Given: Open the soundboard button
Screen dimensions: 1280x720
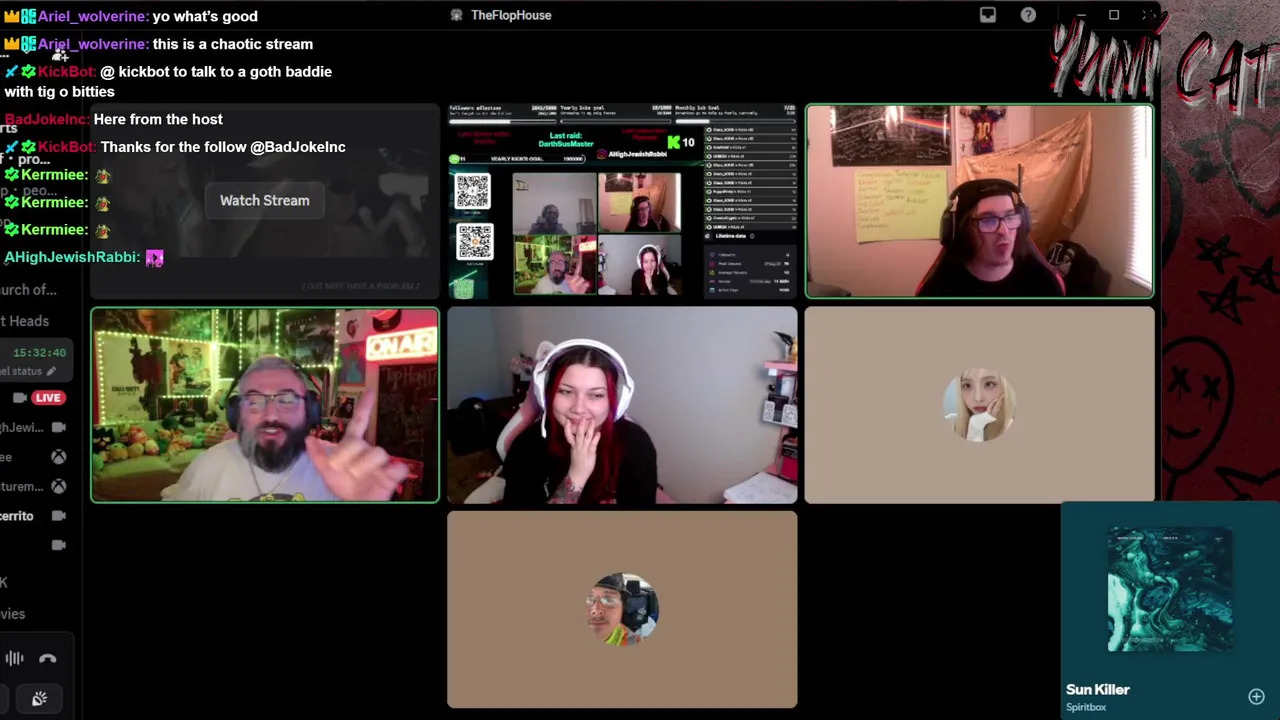Looking at the screenshot, I should click(x=39, y=699).
